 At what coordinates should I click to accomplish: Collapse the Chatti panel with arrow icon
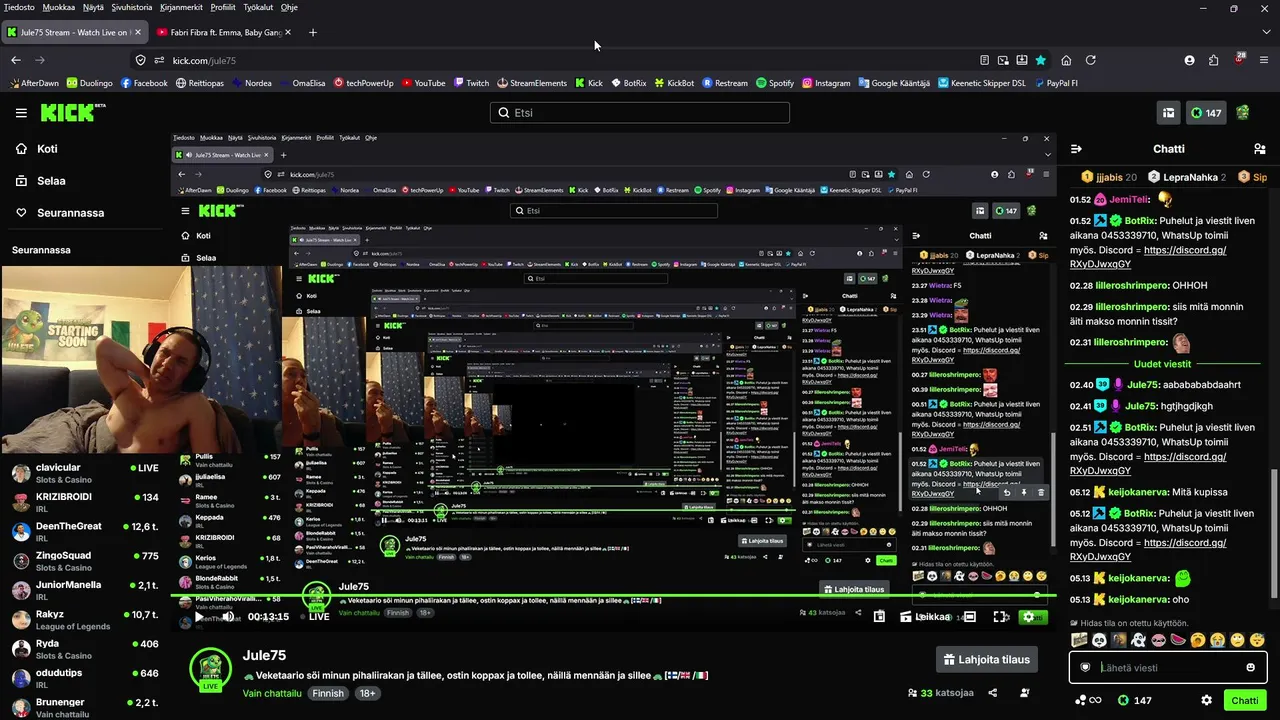[x=1076, y=149]
